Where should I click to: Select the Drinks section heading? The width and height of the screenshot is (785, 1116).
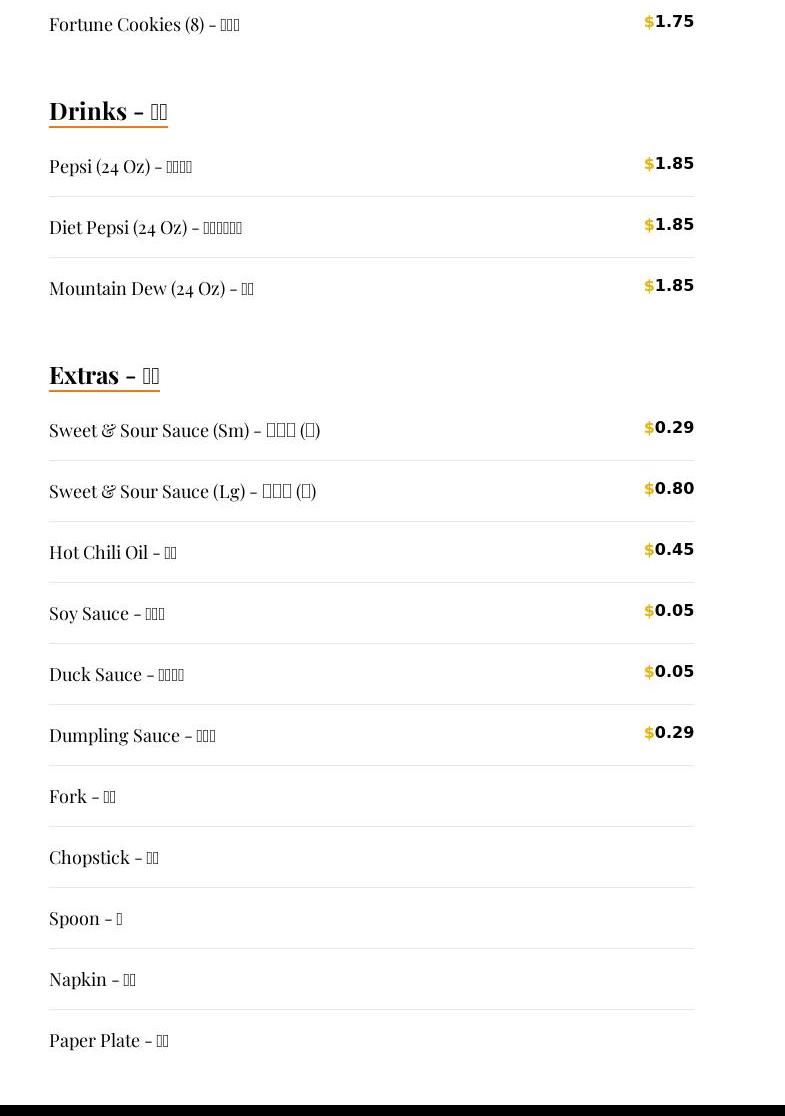pos(108,111)
